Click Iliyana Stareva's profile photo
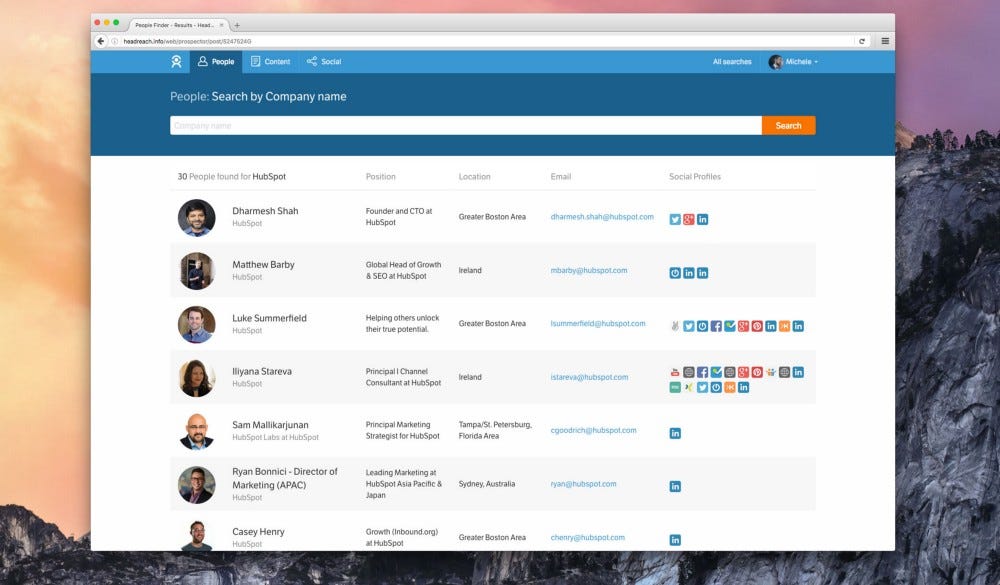The width and height of the screenshot is (1000, 585). point(196,378)
